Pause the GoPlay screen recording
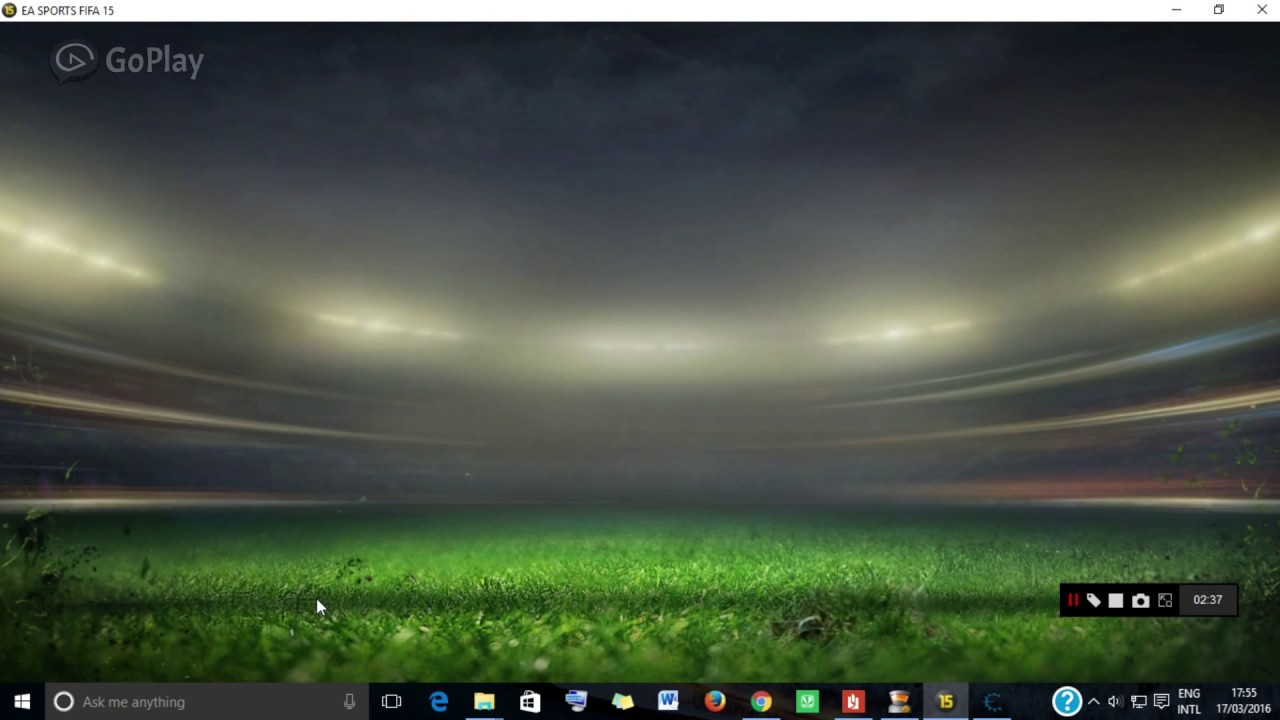Screen dimensions: 1280x720 click(x=1073, y=600)
